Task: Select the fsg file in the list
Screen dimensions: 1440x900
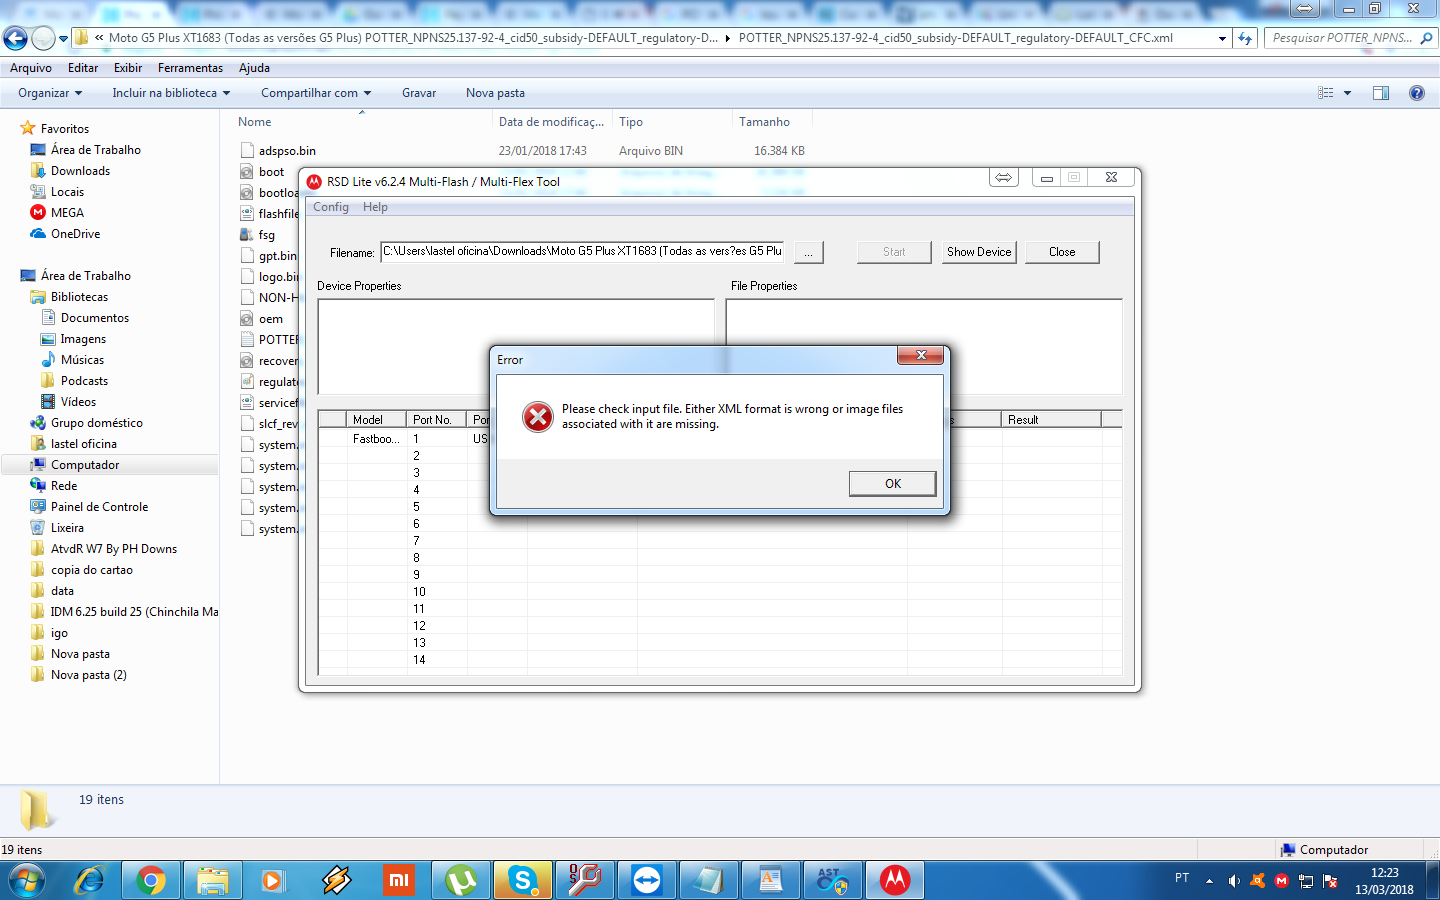Action: coord(266,235)
